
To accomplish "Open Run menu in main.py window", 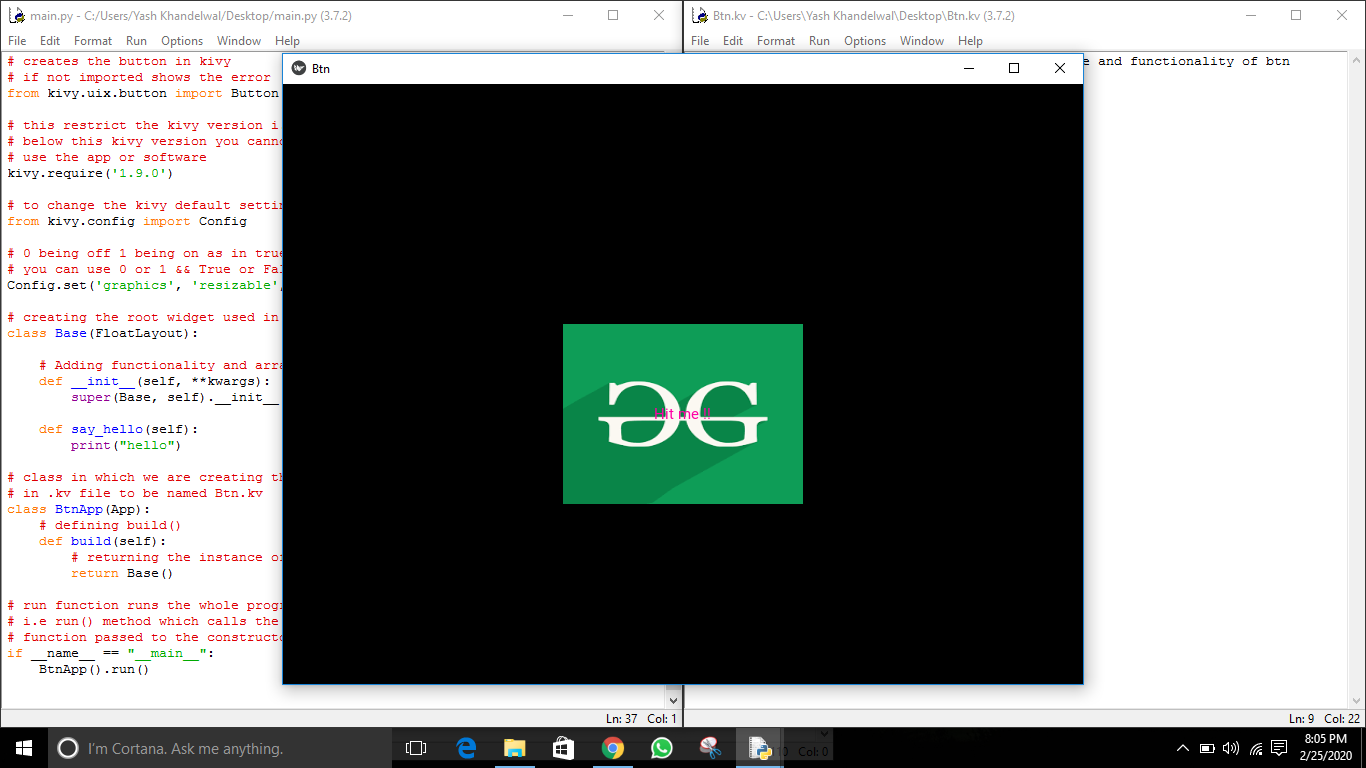I will [136, 41].
